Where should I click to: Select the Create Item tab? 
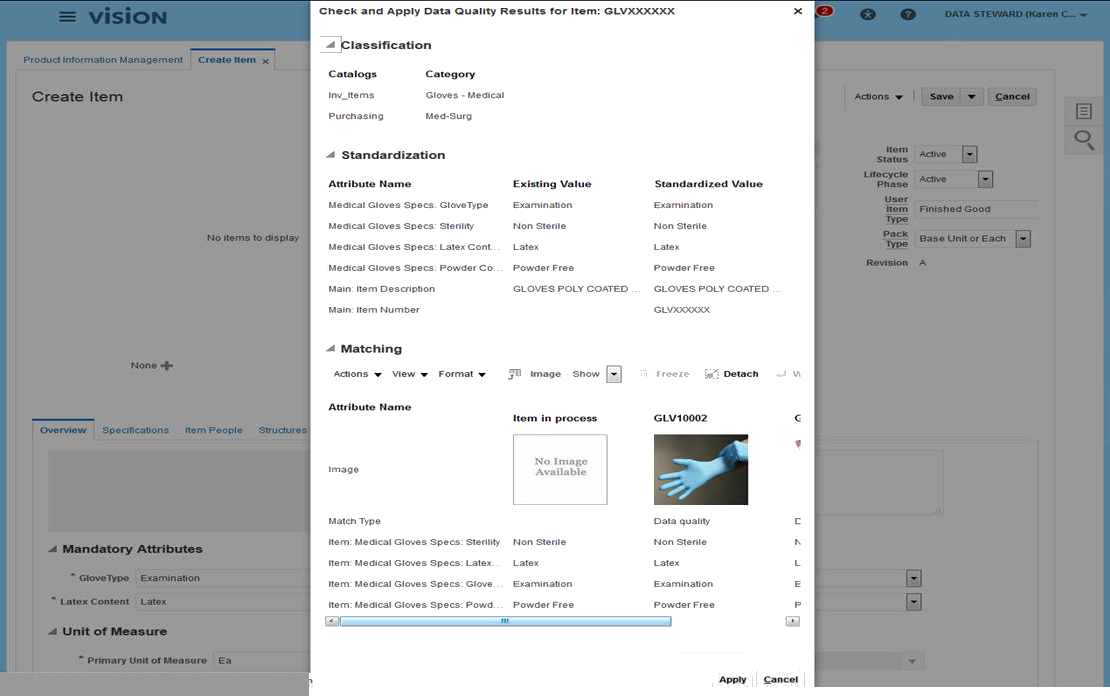click(x=227, y=60)
